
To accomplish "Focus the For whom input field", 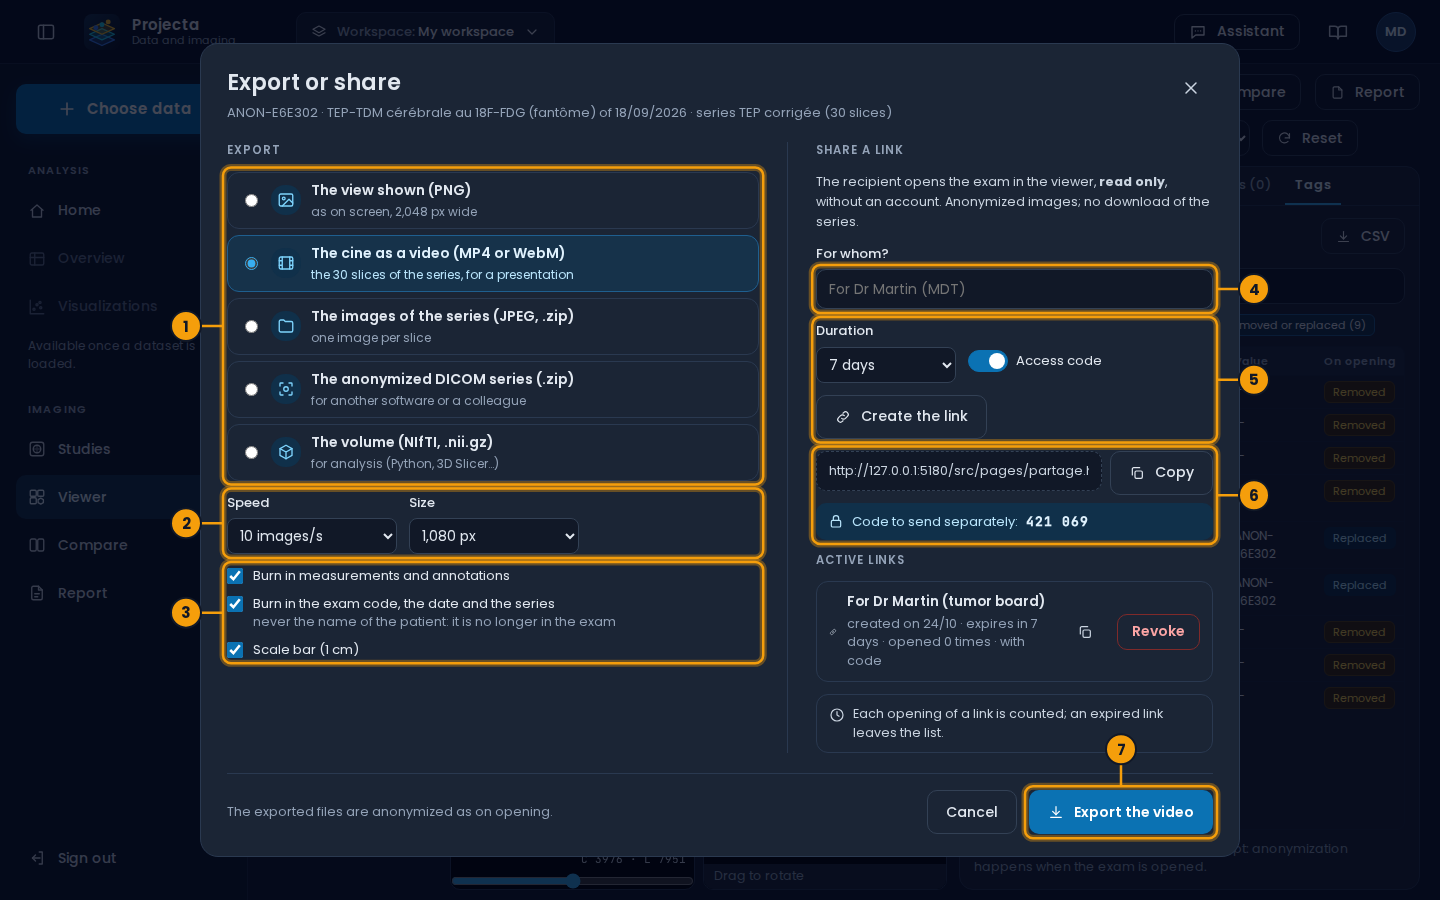I will (1014, 289).
